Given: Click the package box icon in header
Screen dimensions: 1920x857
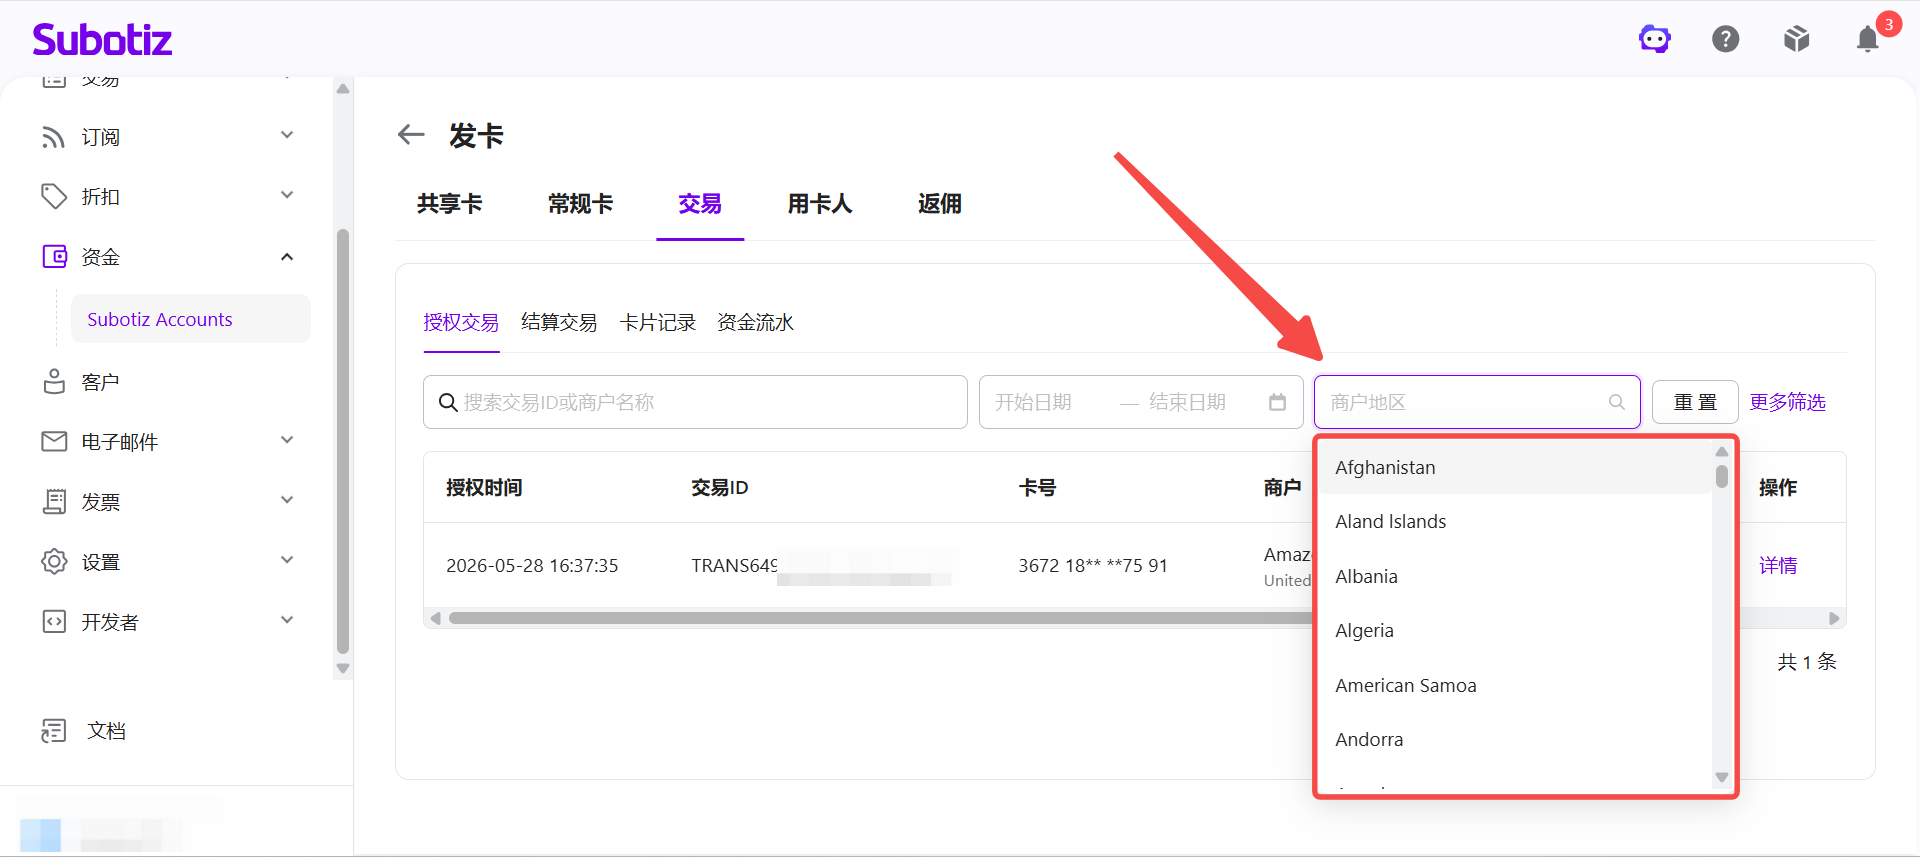Looking at the screenshot, I should (1797, 39).
